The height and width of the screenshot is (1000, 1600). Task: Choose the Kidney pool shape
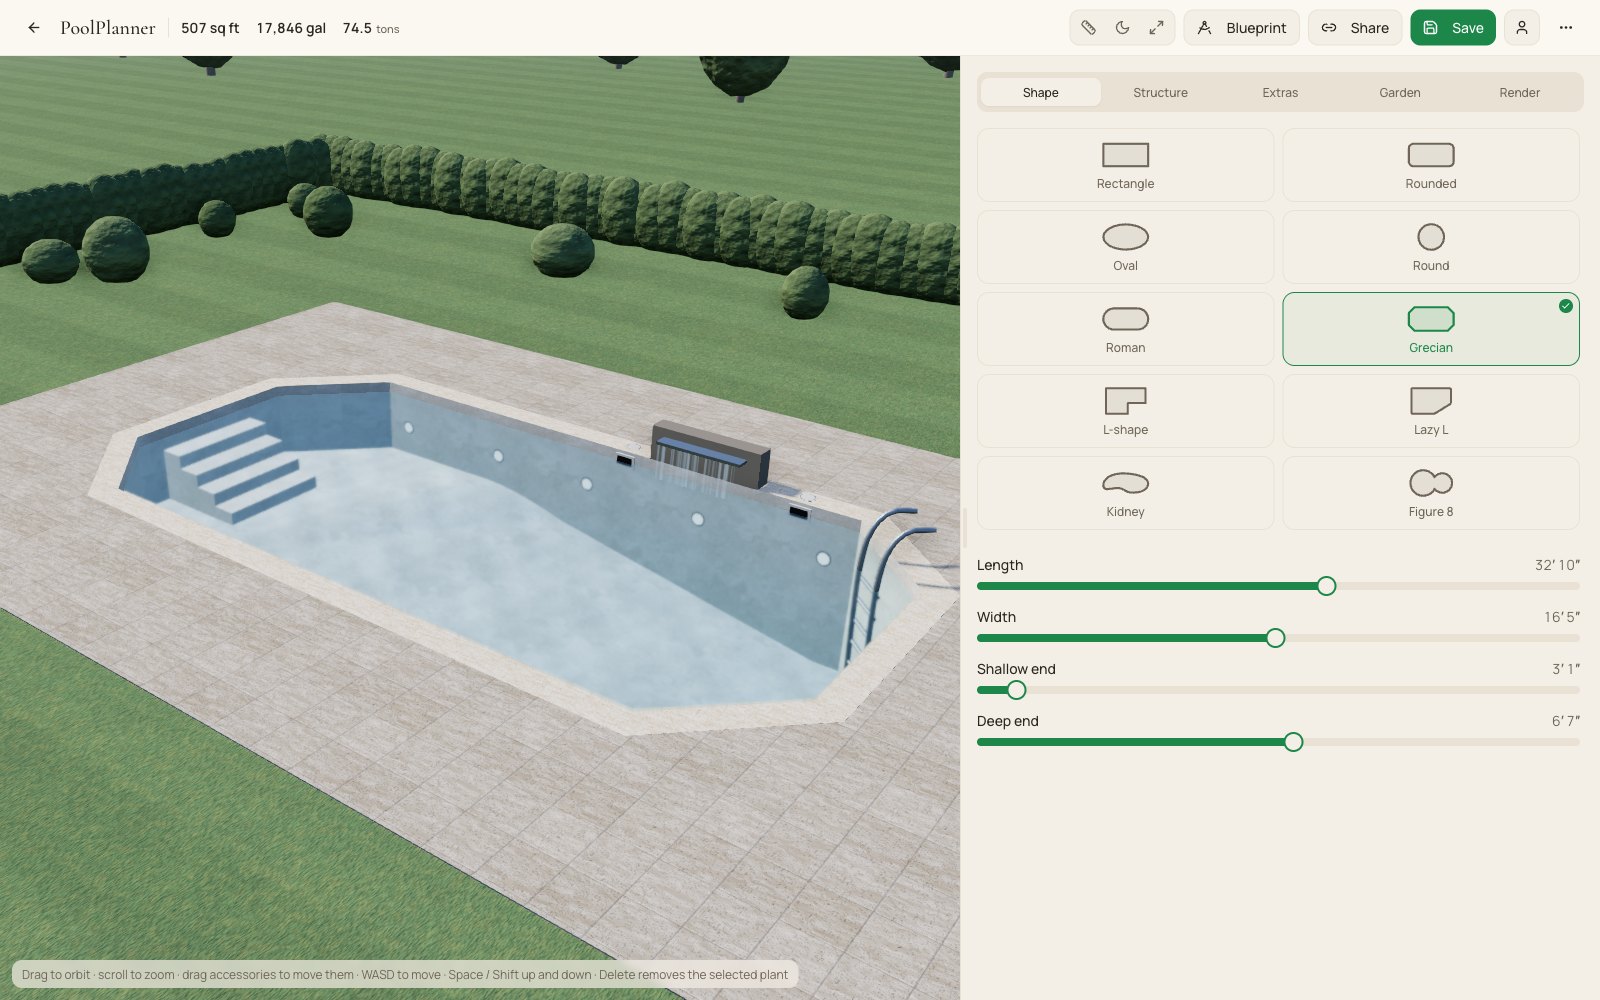coord(1125,493)
